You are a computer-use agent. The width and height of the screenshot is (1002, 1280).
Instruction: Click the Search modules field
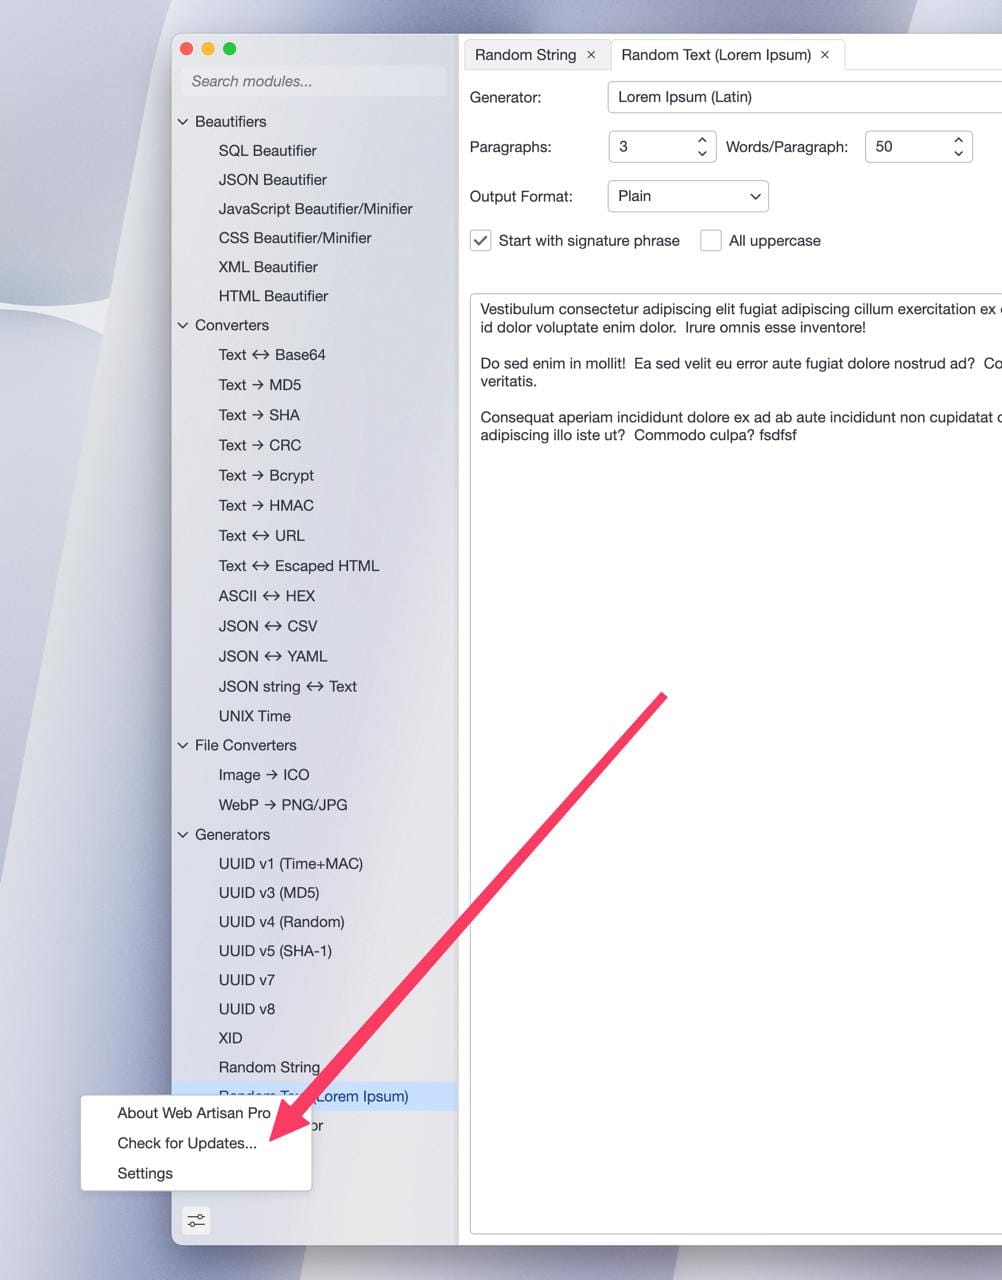click(x=314, y=81)
